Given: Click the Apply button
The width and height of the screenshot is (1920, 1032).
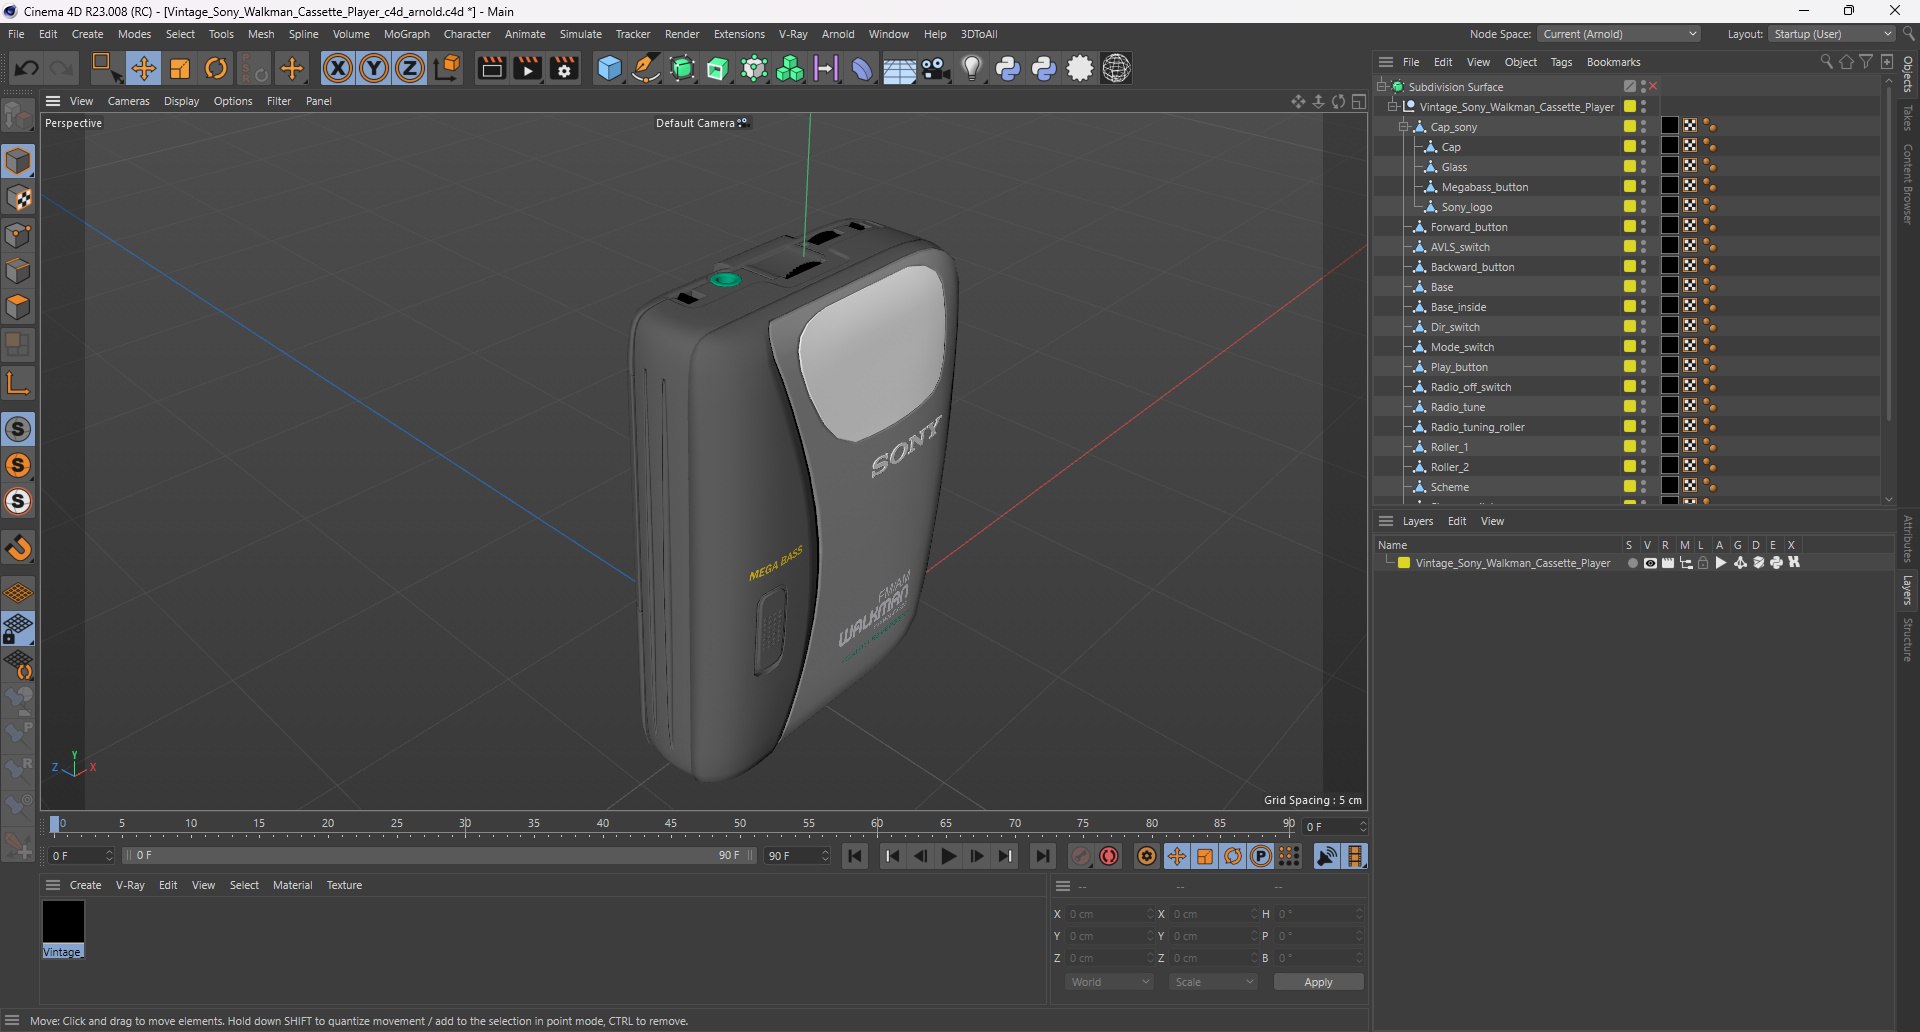Looking at the screenshot, I should click(1318, 982).
